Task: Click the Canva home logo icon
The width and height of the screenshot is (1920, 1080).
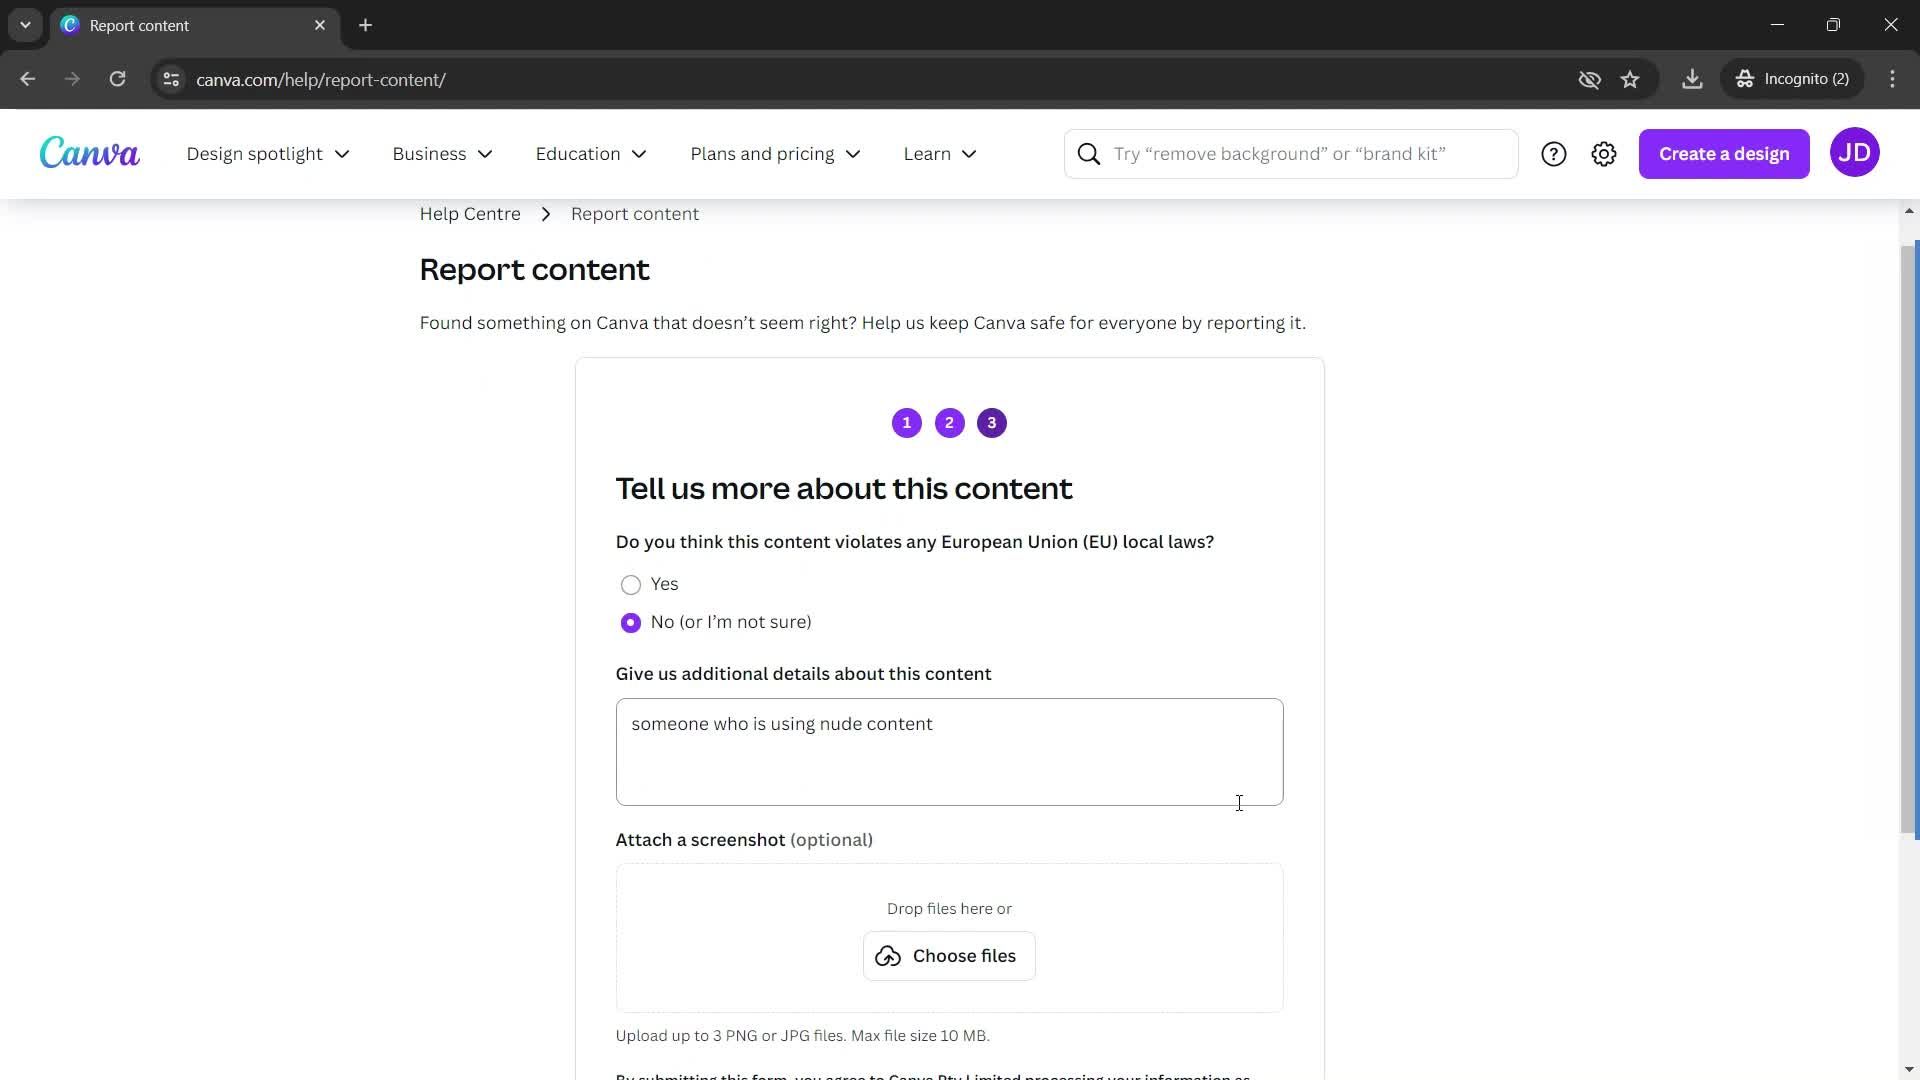Action: [90, 153]
